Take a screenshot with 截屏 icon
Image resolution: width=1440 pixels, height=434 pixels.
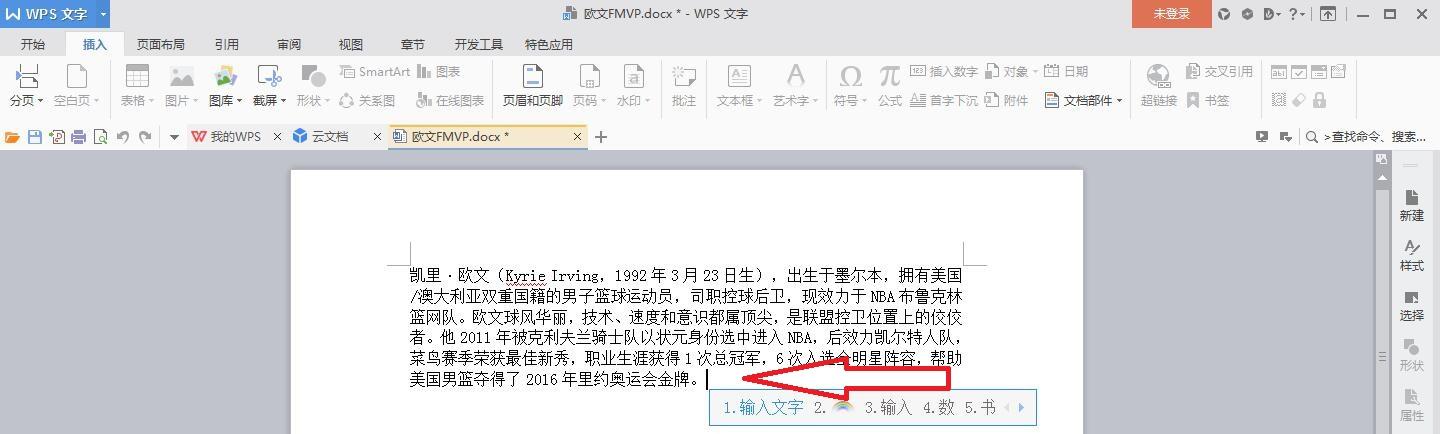pos(268,76)
